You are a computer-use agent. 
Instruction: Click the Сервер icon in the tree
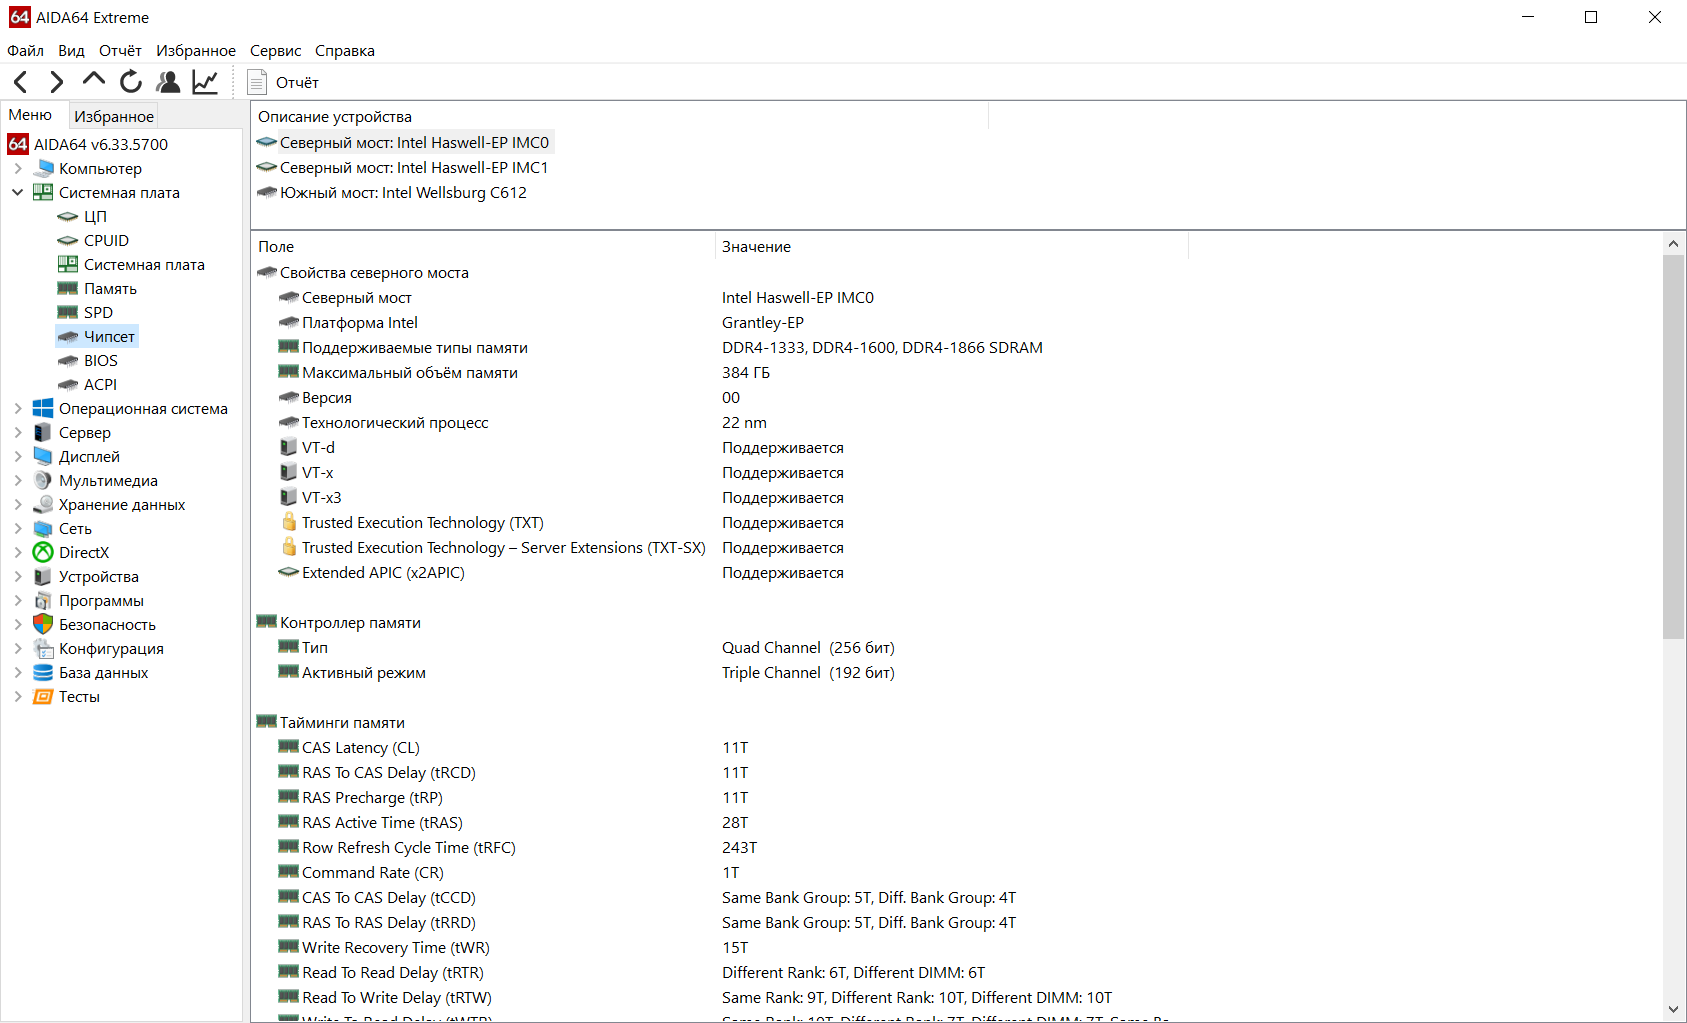[x=43, y=433]
